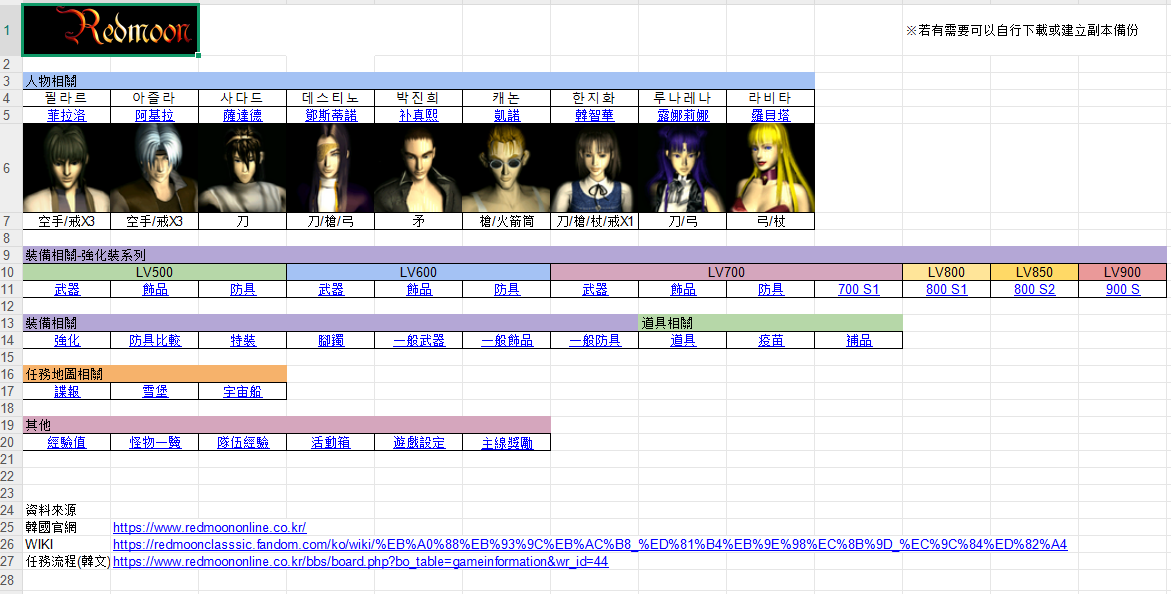Viewport: 1171px width, 594px height.
Task: Open the gameinformation board.php quest link
Action: pyautogui.click(x=361, y=561)
